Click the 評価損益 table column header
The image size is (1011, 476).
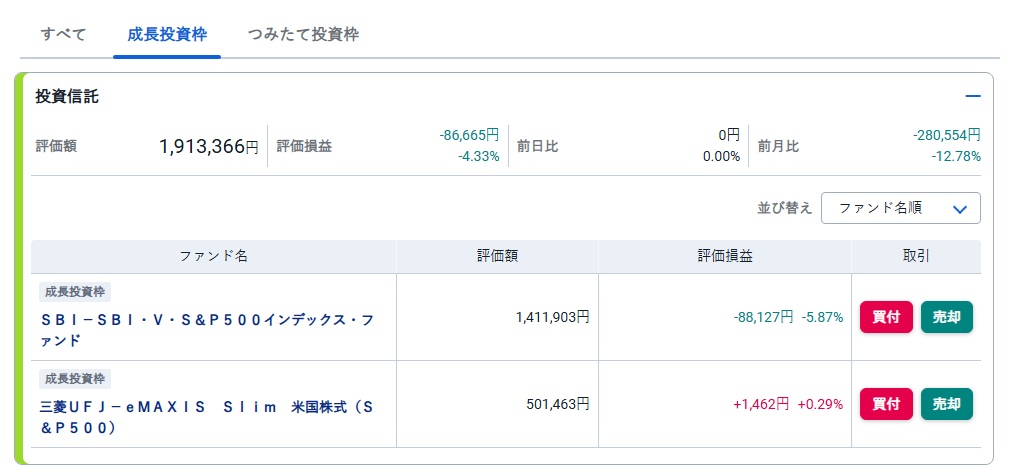[725, 256]
